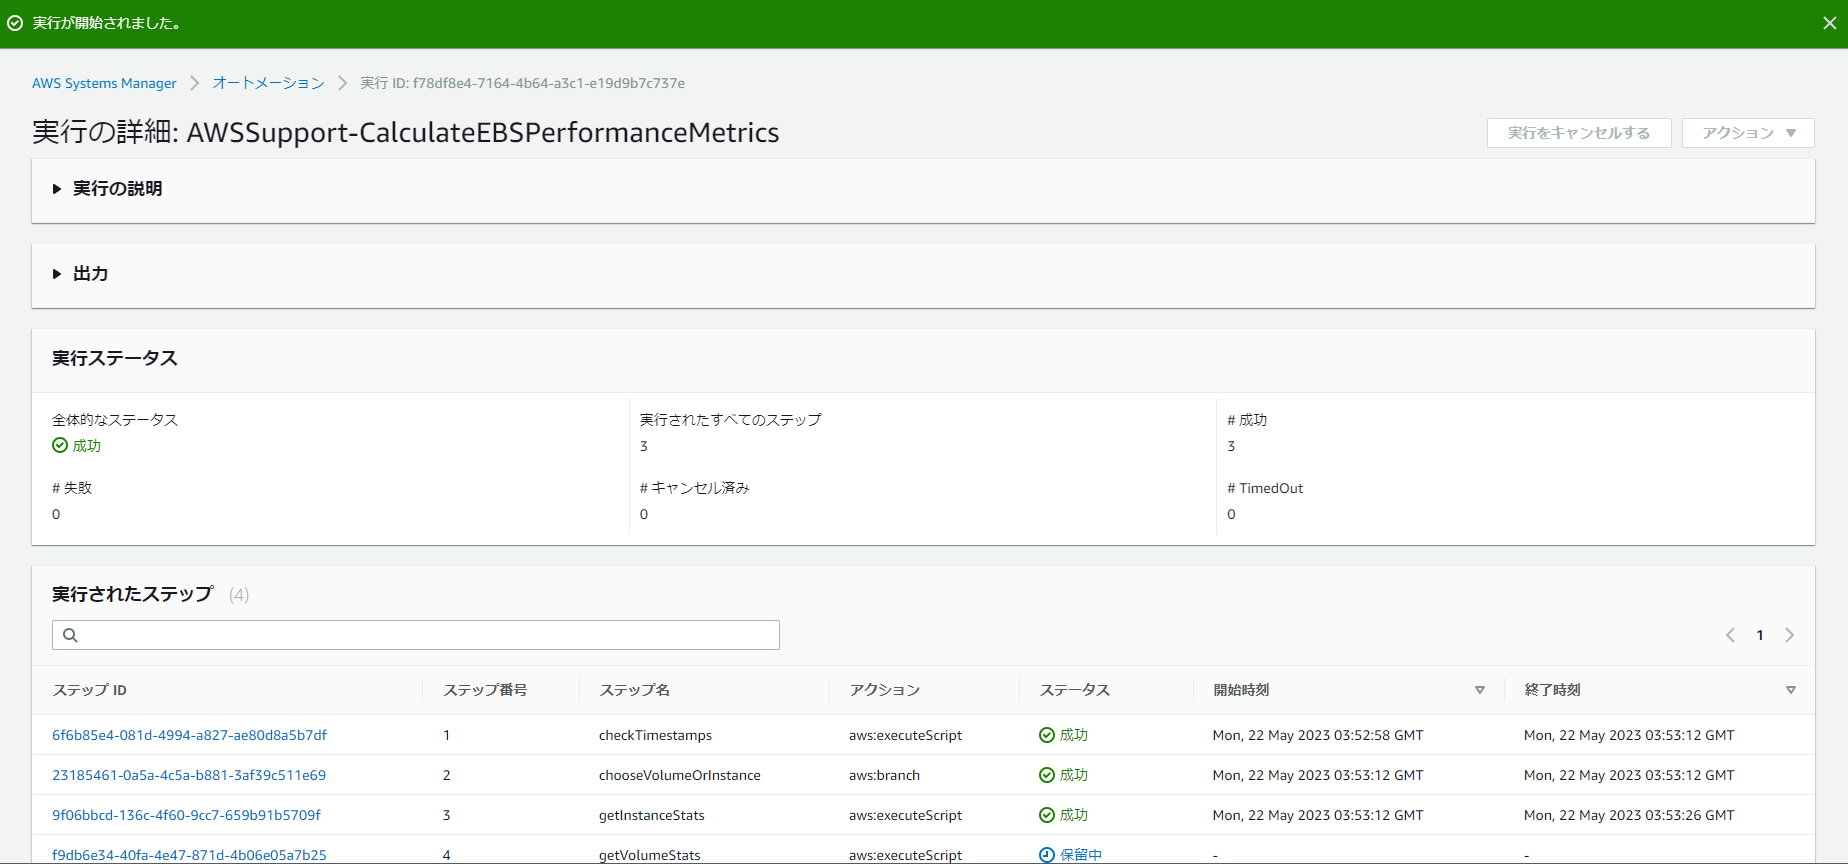This screenshot has width=1848, height=864.
Task: Click the getInstanceStats step name
Action: [x=652, y=815]
